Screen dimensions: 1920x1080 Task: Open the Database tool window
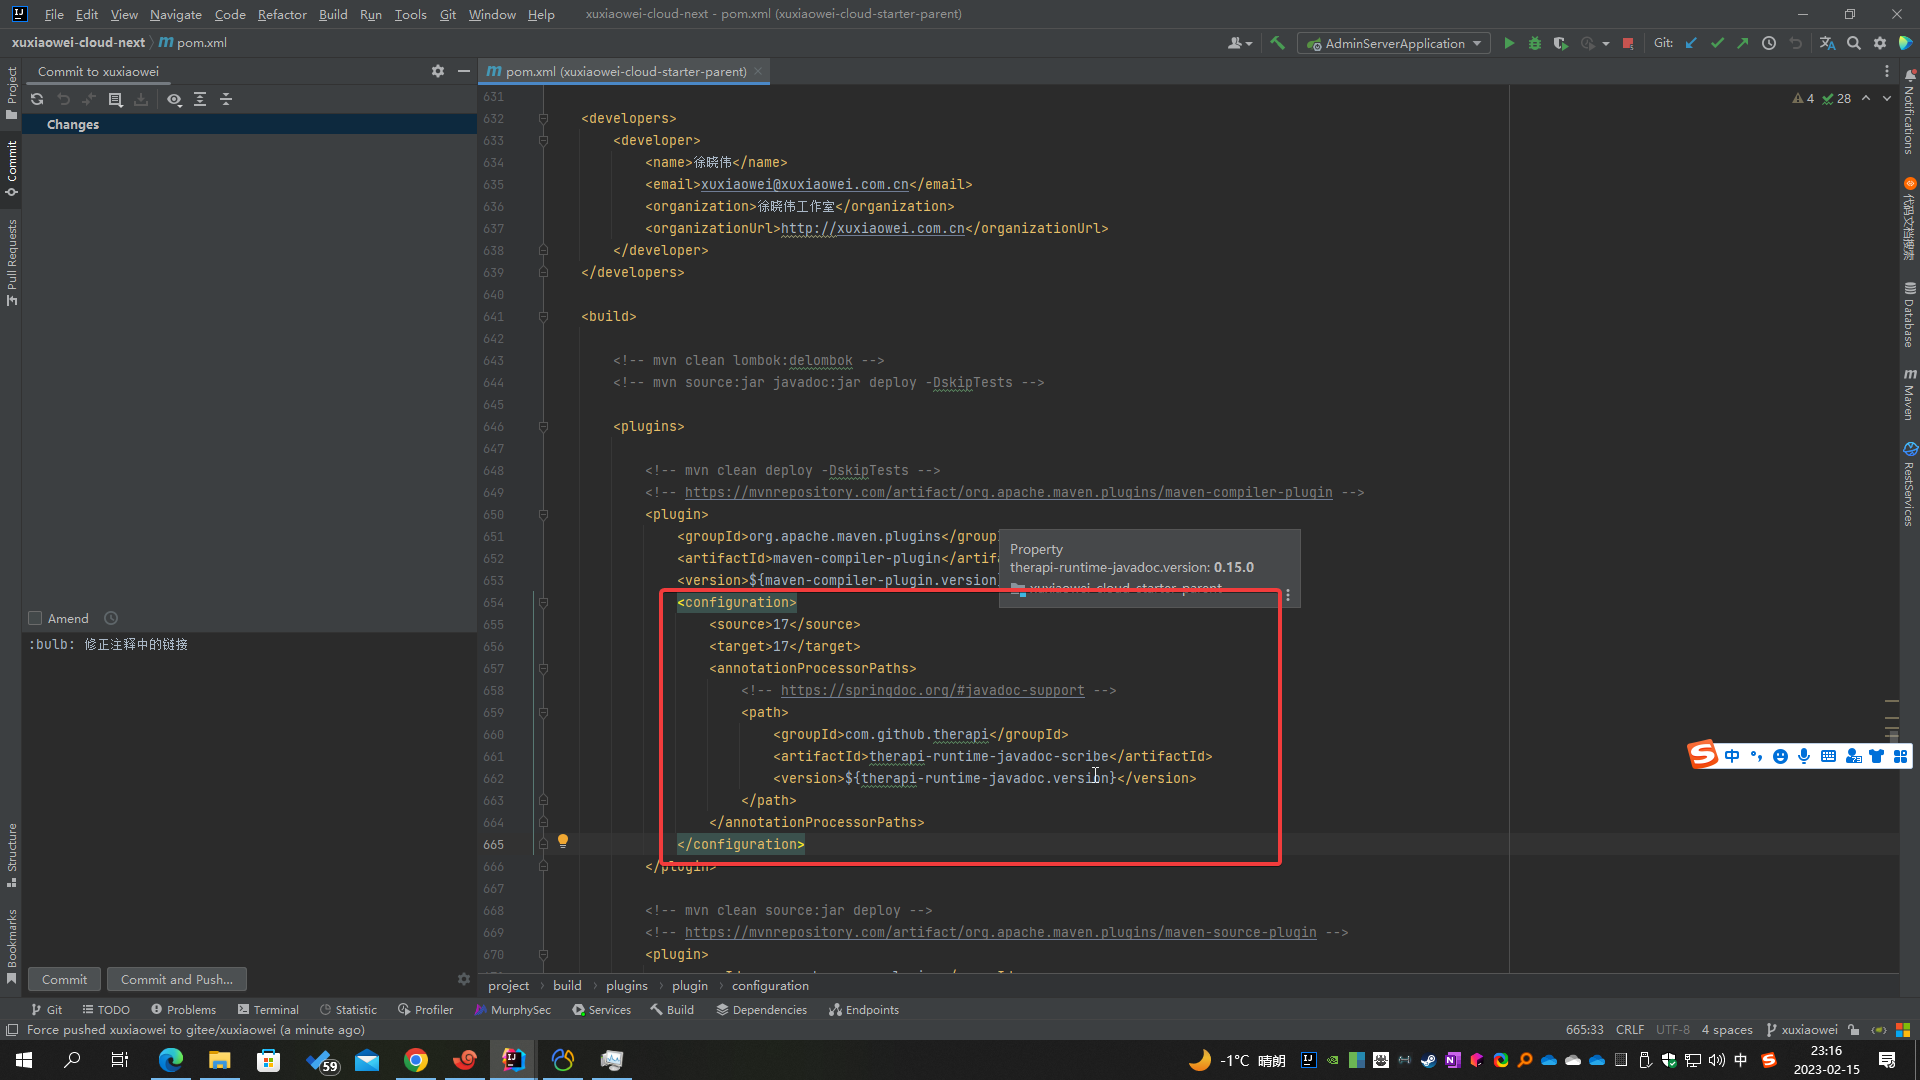click(x=1911, y=315)
